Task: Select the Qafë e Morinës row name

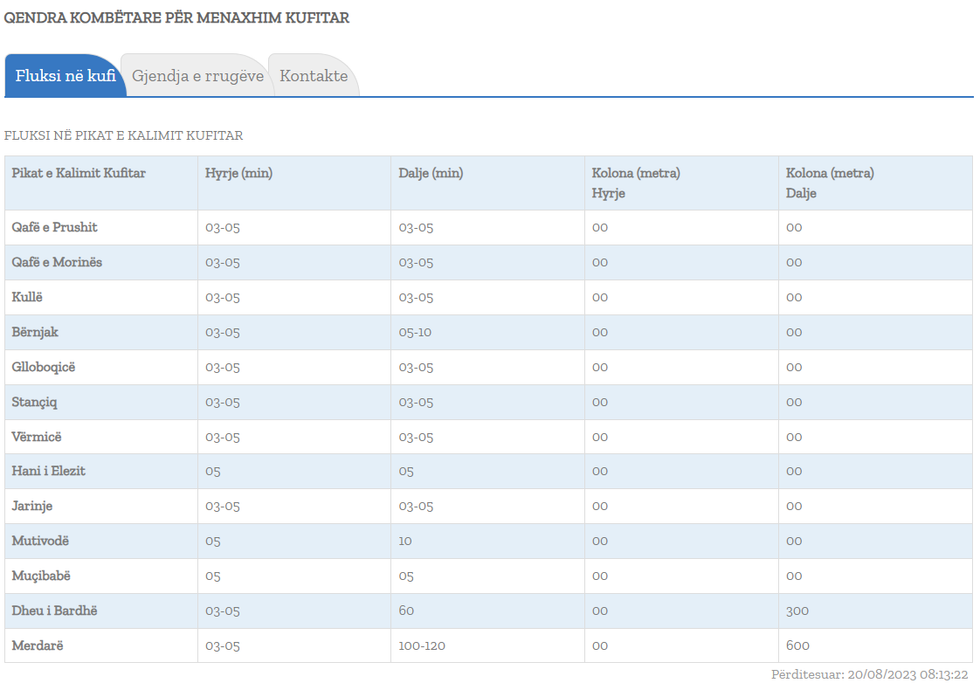Action: [57, 262]
